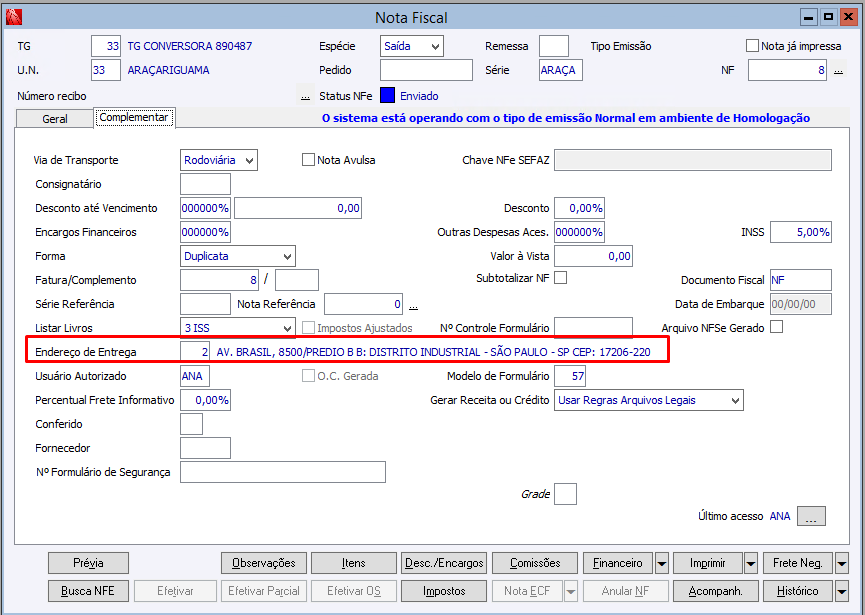
Task: Toggle Arquivo NFSe Gerado checkbox
Action: pos(776,327)
